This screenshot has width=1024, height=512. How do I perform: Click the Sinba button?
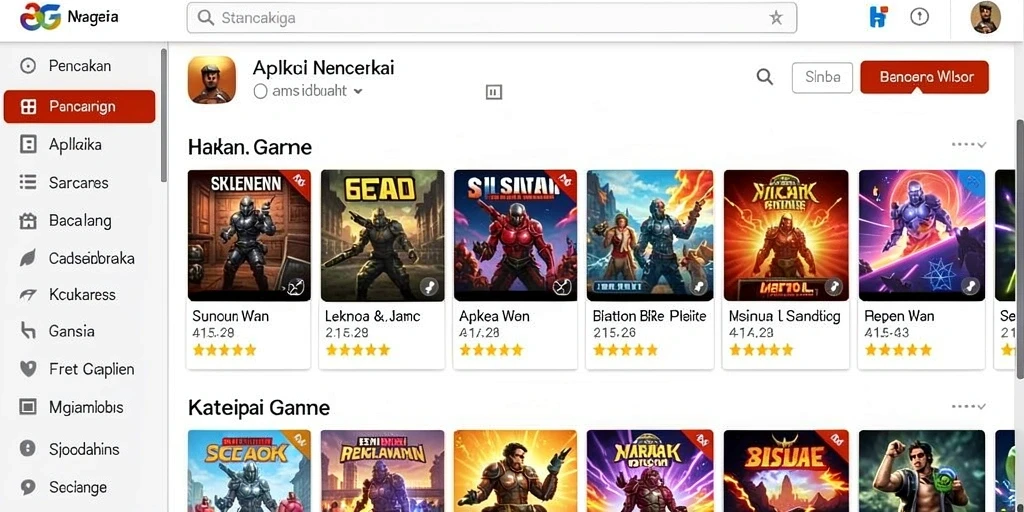[x=822, y=77]
